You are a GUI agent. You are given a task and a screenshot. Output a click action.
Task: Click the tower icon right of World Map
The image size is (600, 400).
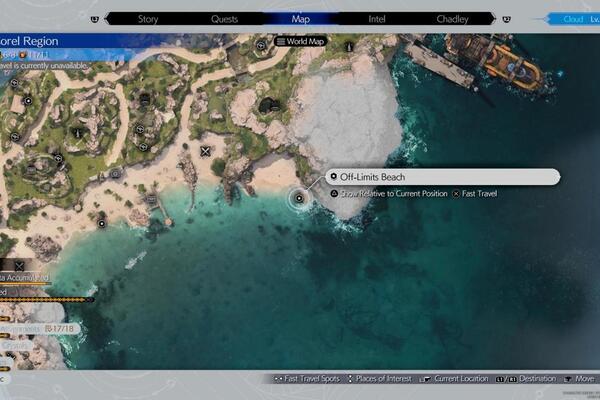pyautogui.click(x=349, y=47)
